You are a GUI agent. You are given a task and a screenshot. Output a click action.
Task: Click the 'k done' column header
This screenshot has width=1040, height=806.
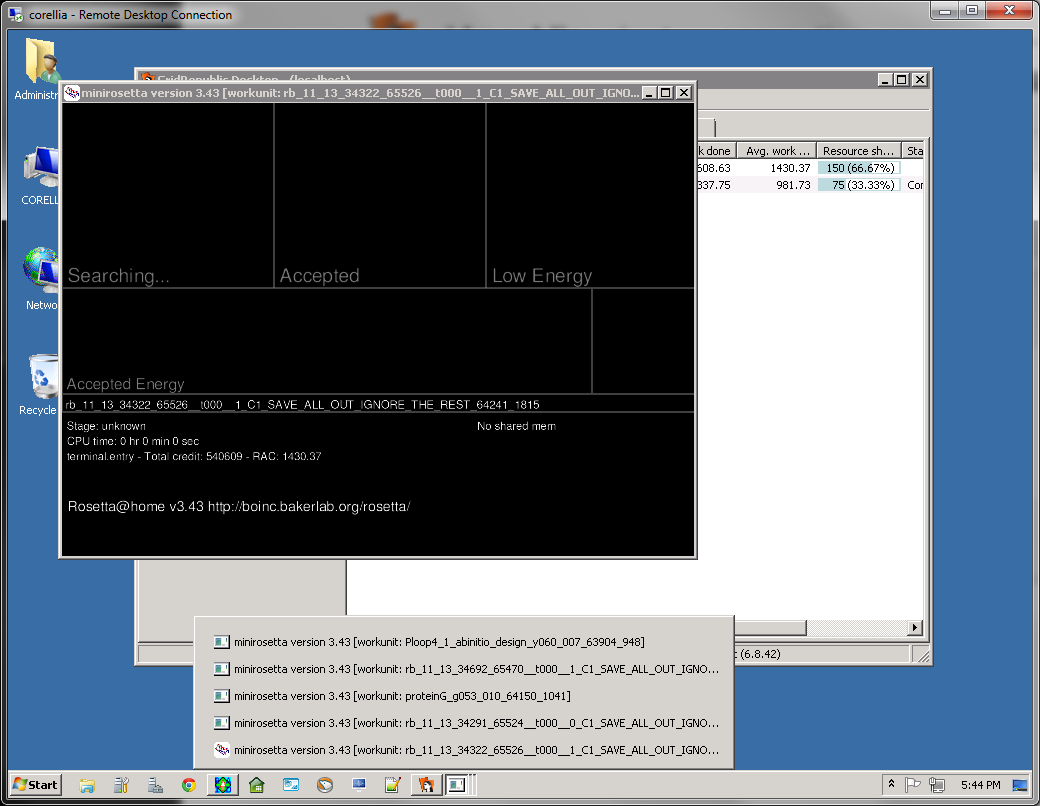coord(715,151)
